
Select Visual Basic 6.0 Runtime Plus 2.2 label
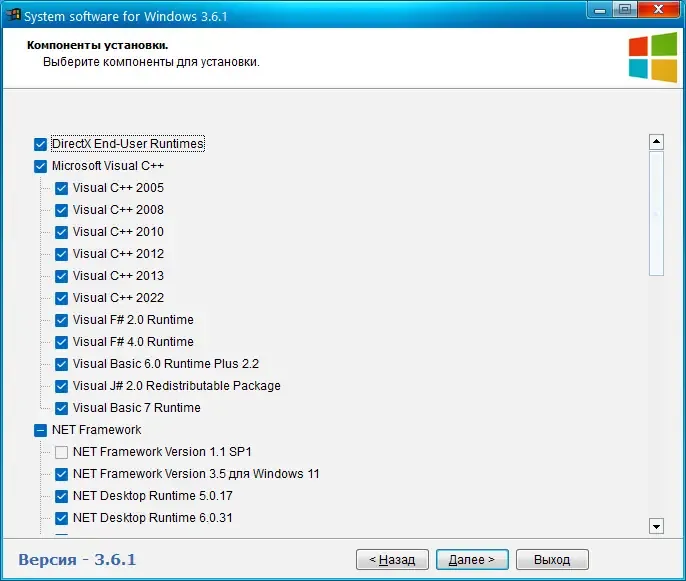click(166, 364)
